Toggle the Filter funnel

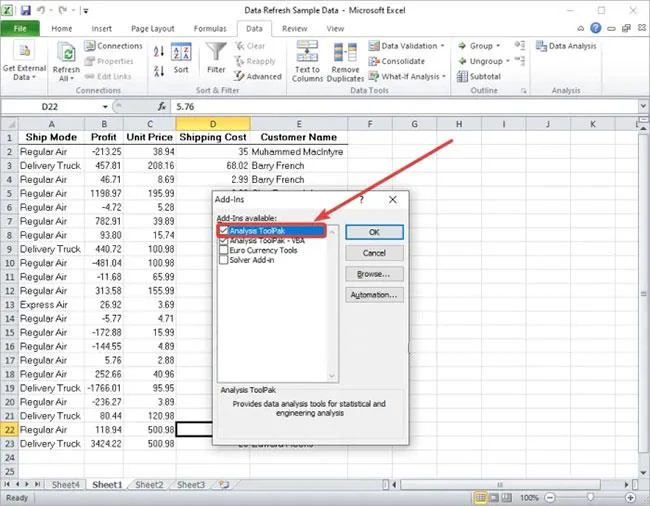tap(216, 58)
